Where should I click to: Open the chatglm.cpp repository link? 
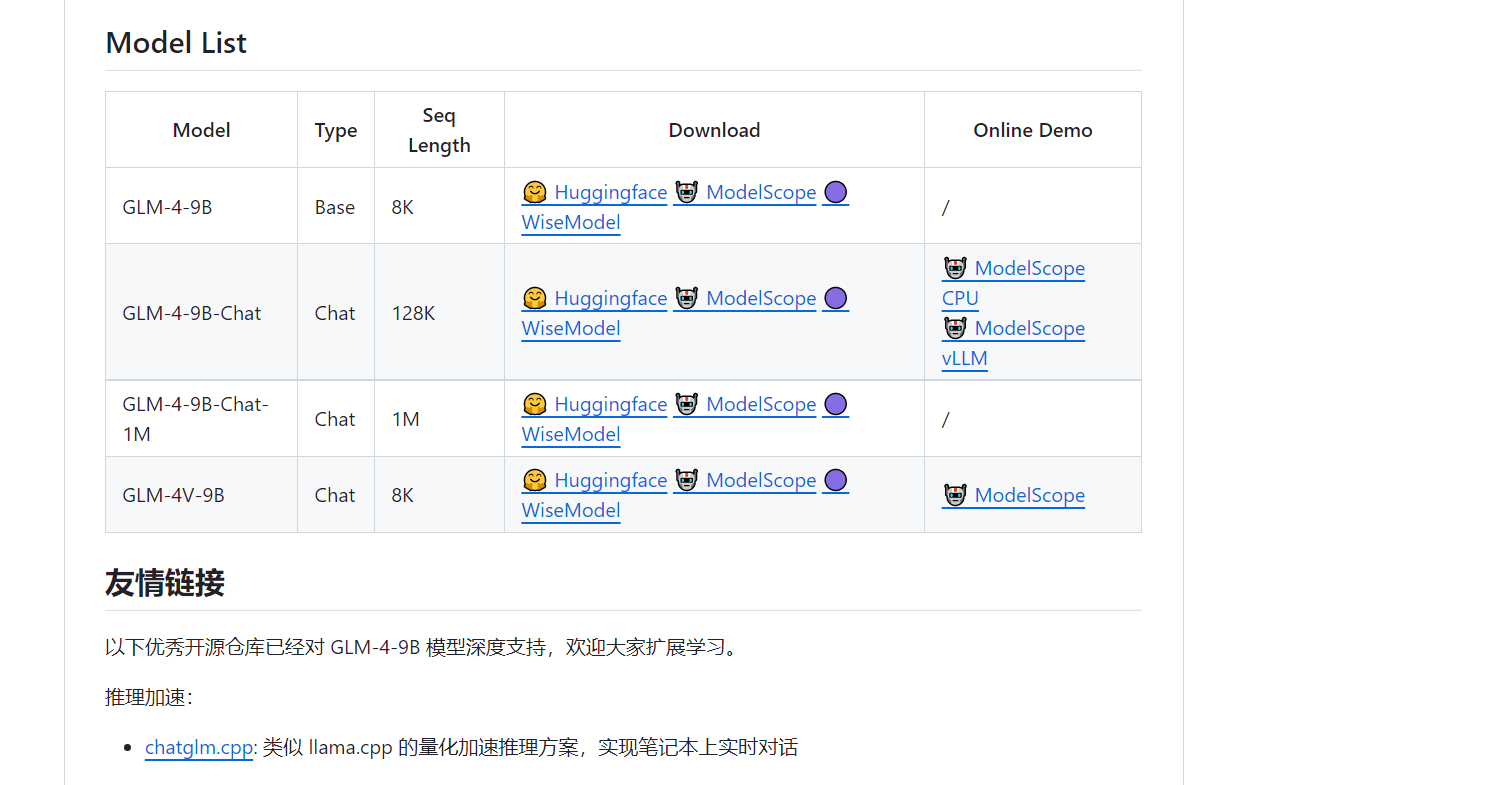click(x=198, y=747)
